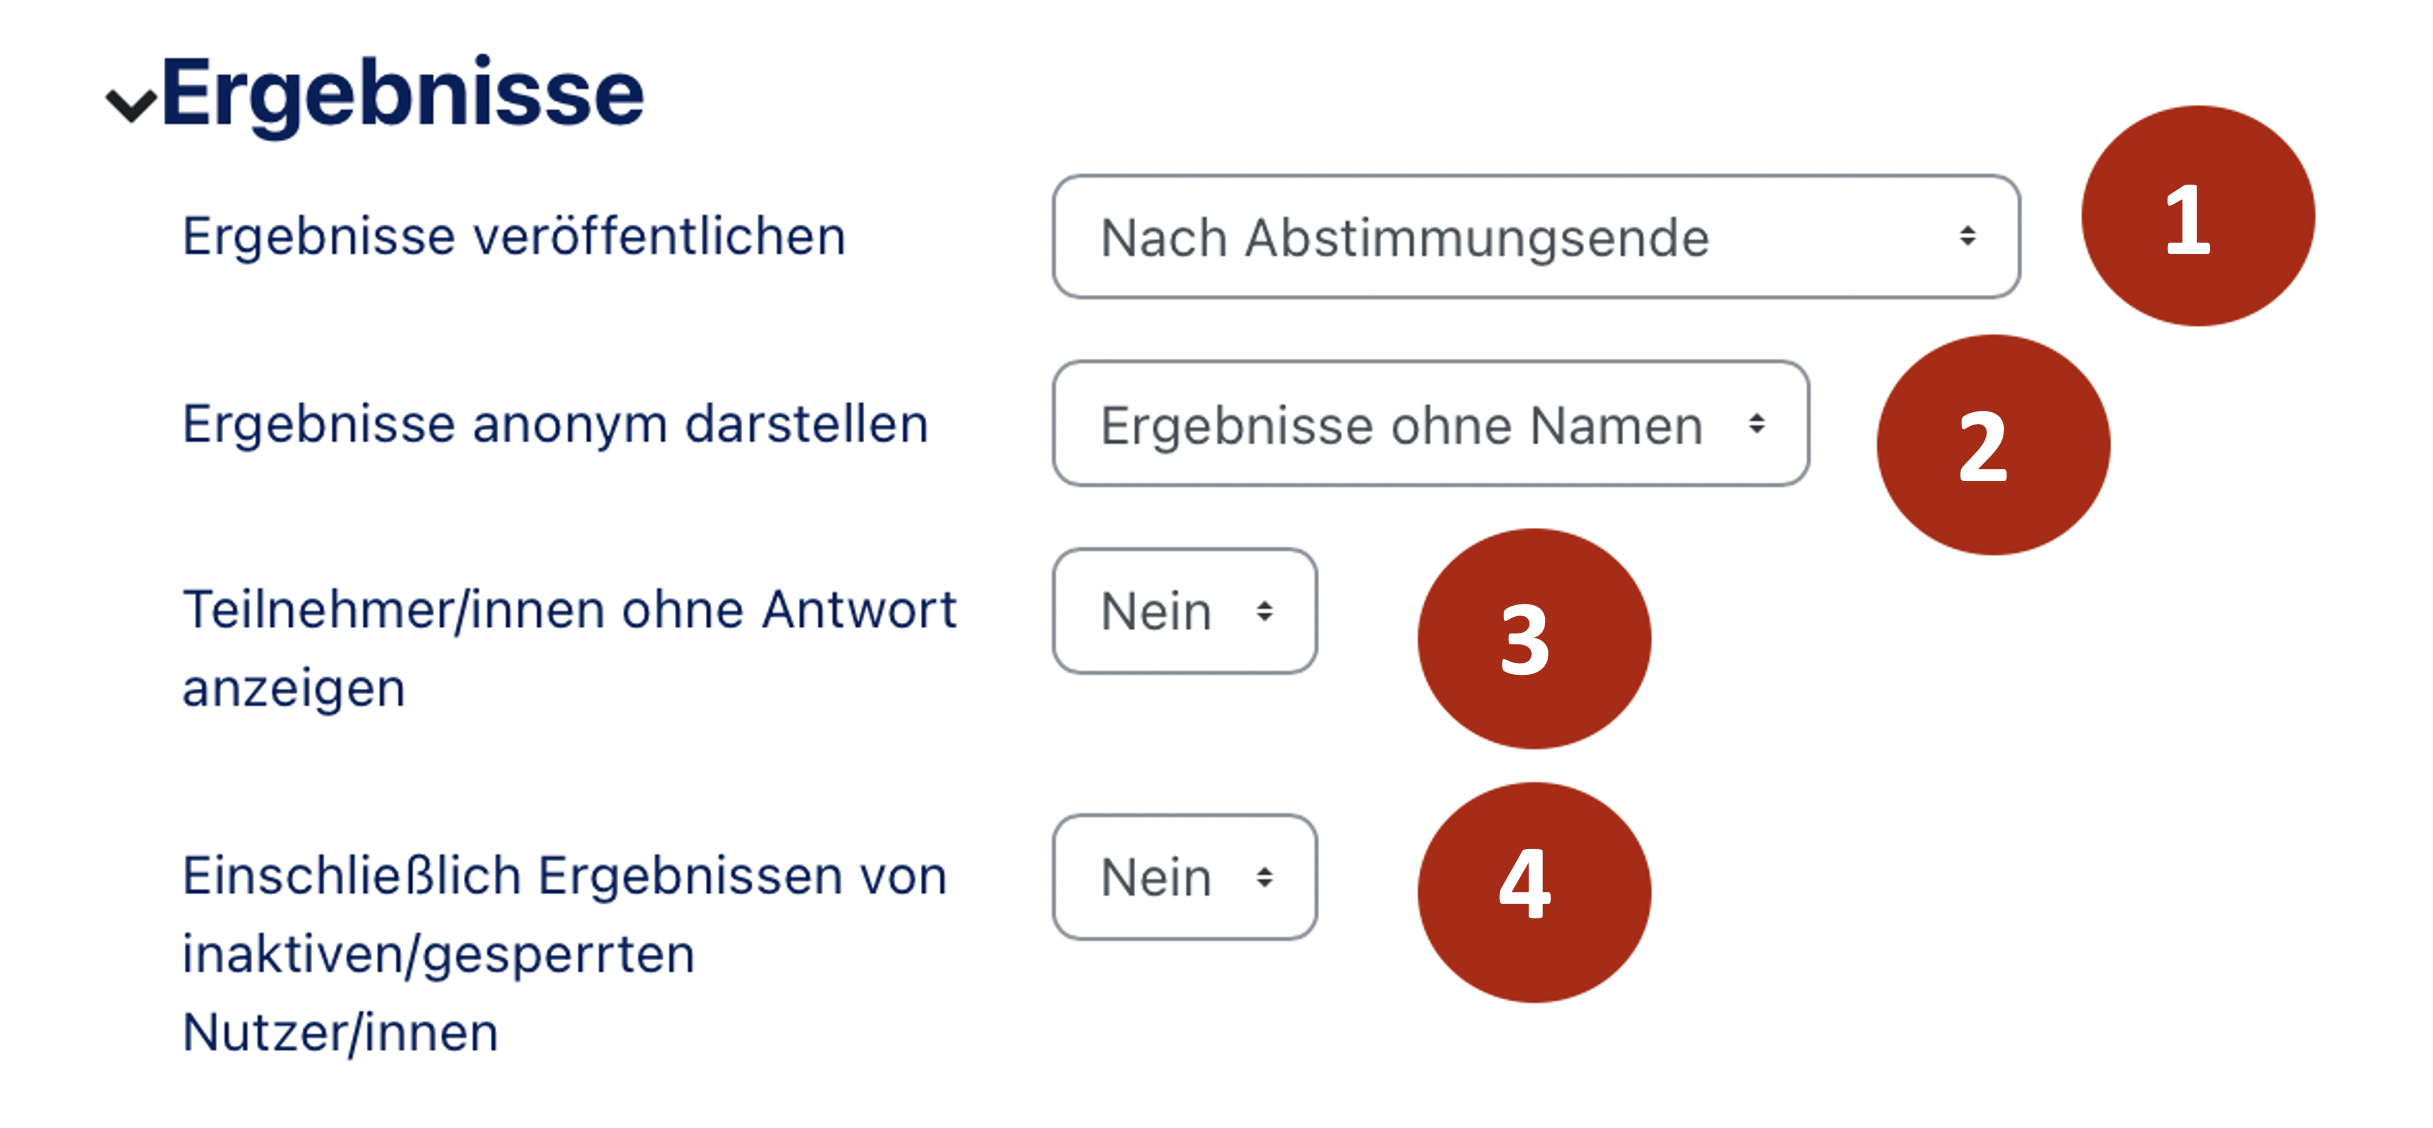This screenshot has width=2433, height=1128.
Task: Click the Ergebnisse section heading
Action: pos(402,94)
